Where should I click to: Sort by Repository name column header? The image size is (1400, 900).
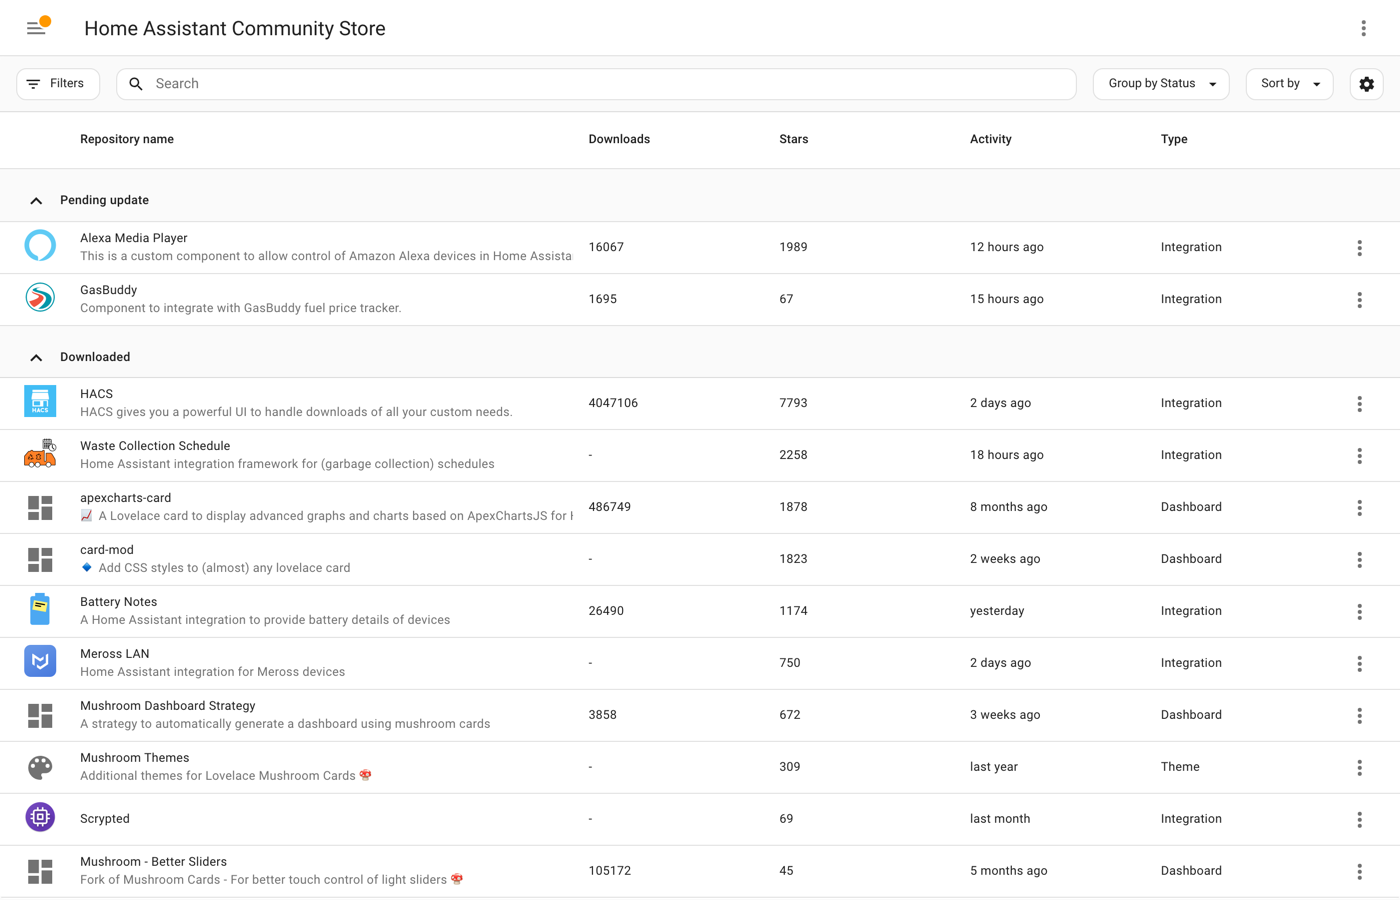pyautogui.click(x=127, y=139)
